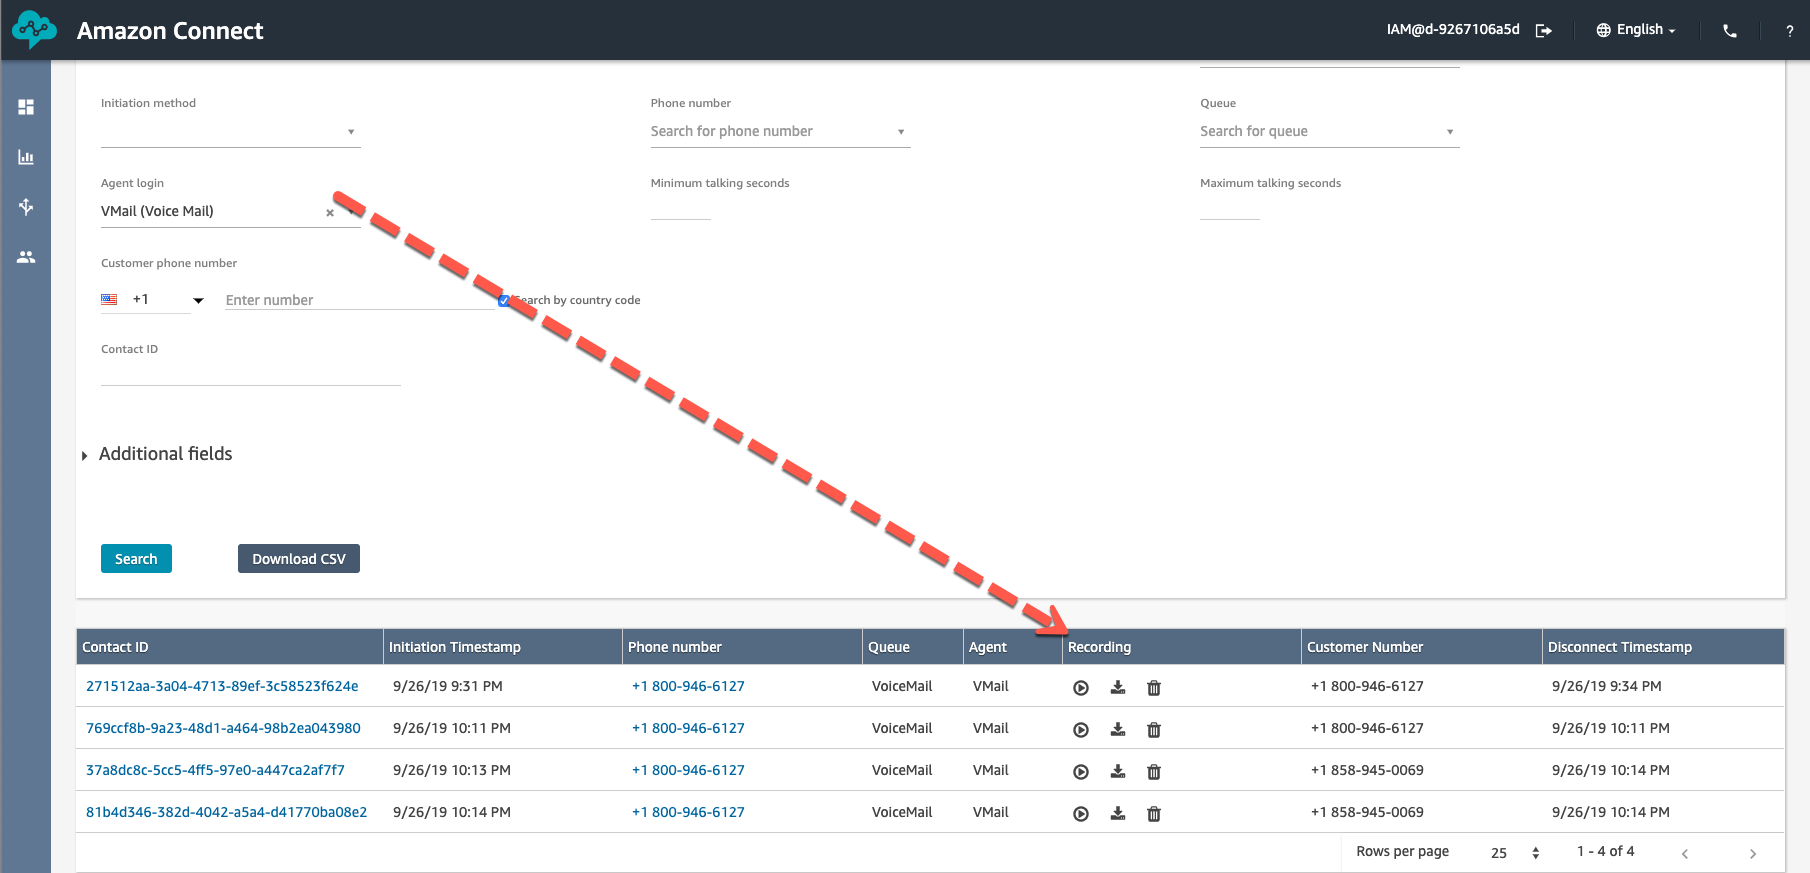This screenshot has height=873, width=1810.
Task: Click into the Enter number field
Action: pyautogui.click(x=360, y=300)
